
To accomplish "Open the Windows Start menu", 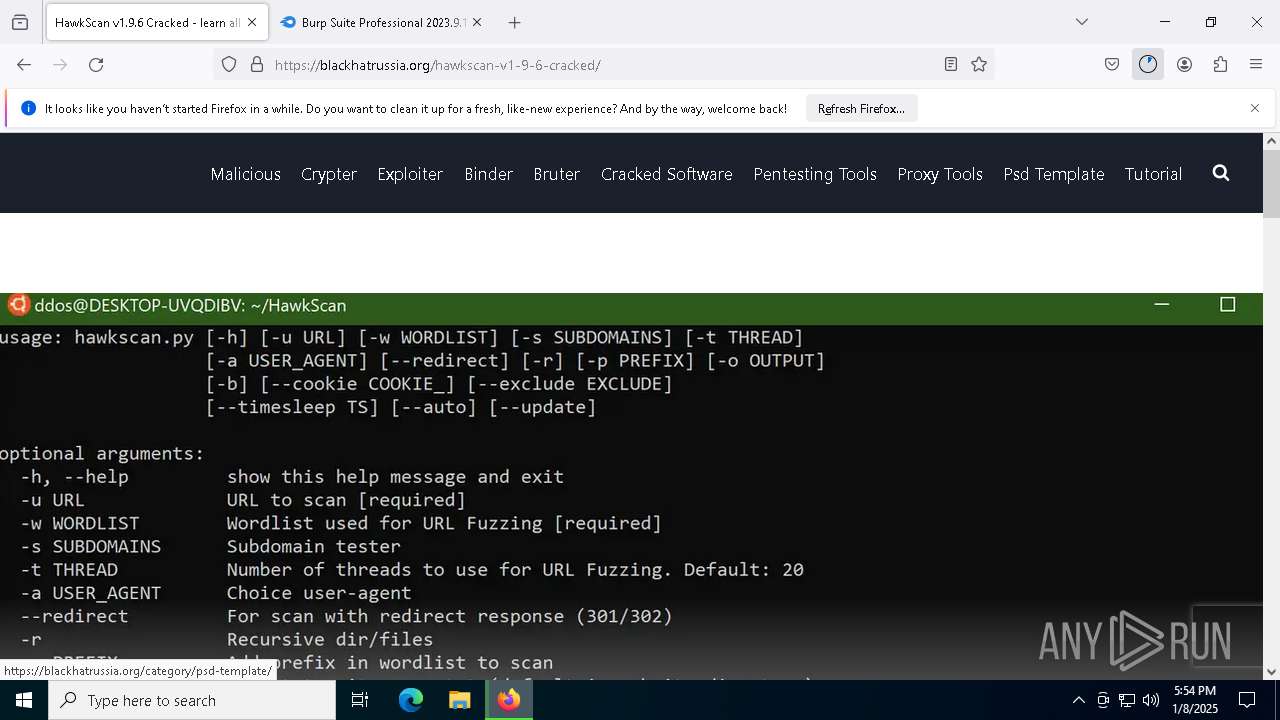I will [24, 700].
